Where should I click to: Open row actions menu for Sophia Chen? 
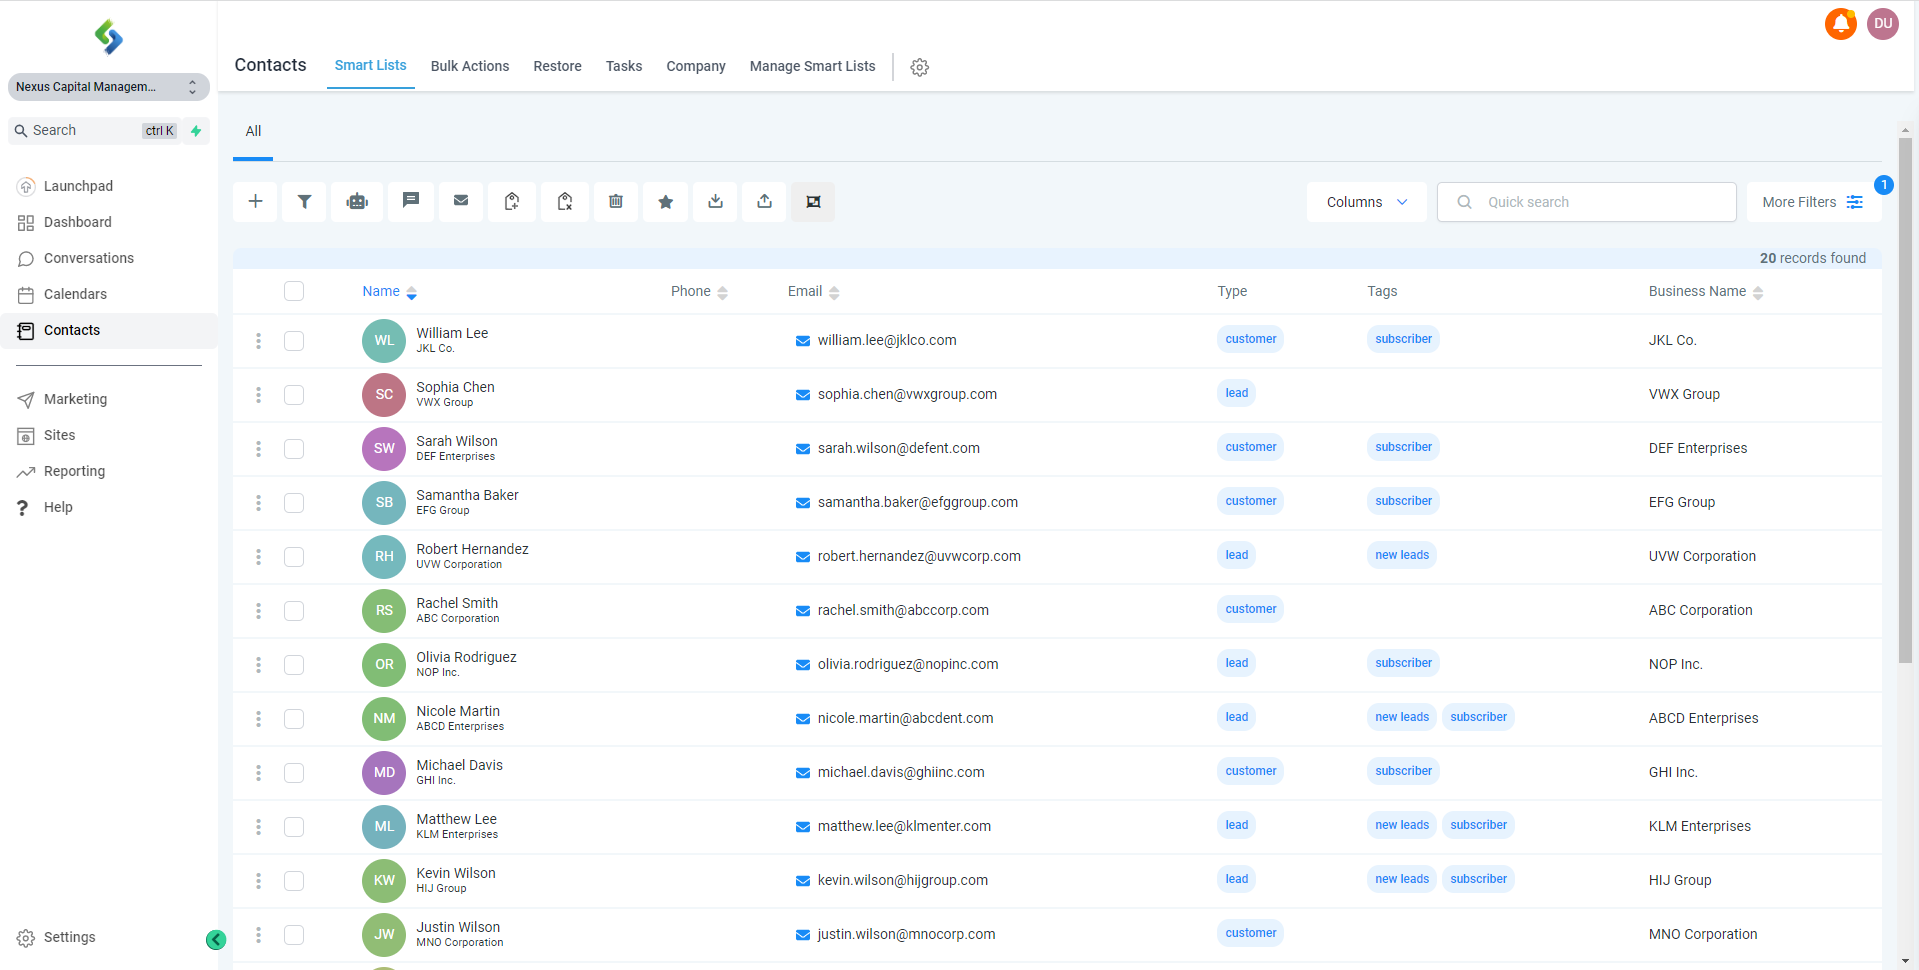tap(258, 395)
